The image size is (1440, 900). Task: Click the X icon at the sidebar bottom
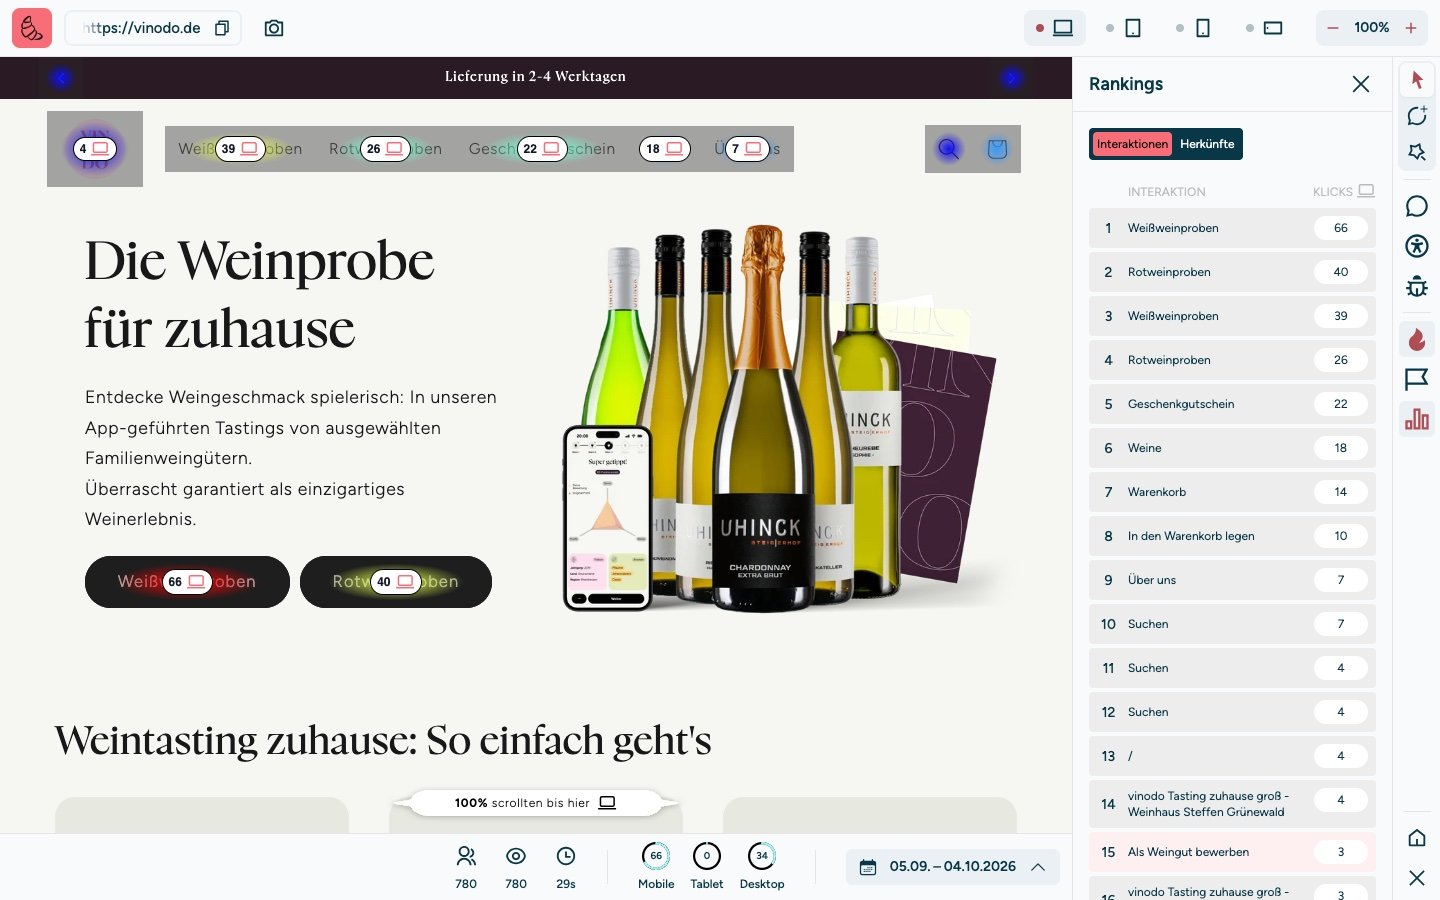(1417, 878)
